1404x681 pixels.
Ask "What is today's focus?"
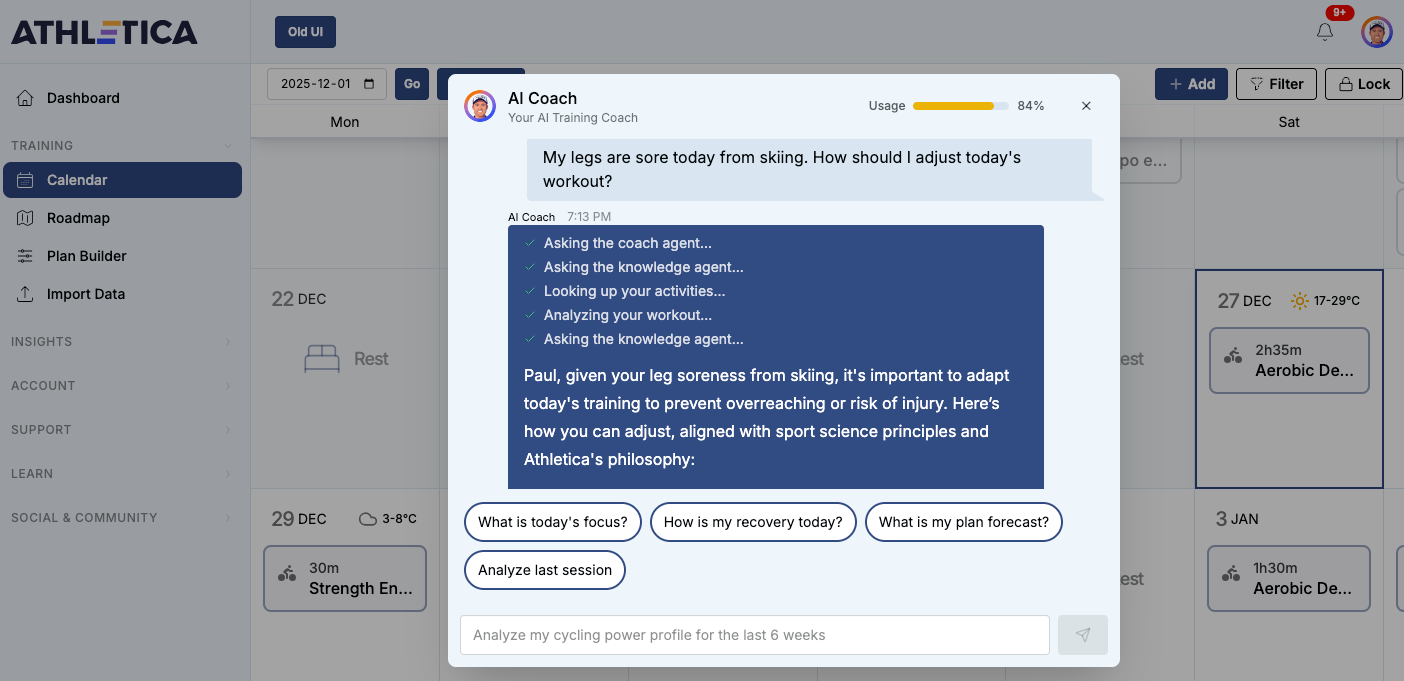553,522
